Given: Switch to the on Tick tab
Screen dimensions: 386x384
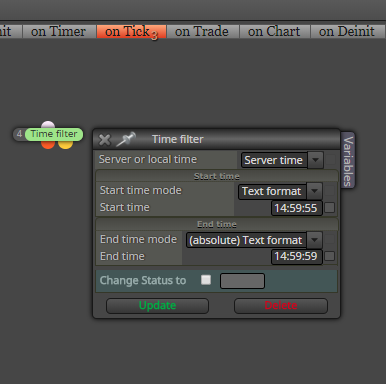Looking at the screenshot, I should click(x=131, y=32).
